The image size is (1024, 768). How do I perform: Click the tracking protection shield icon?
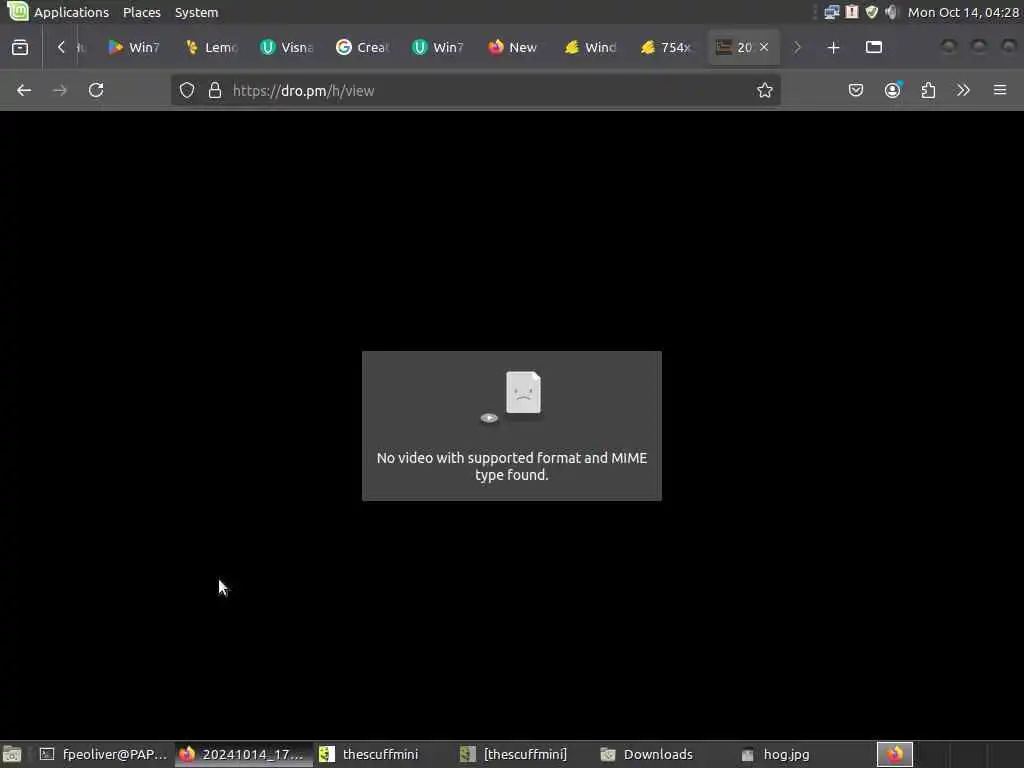(187, 90)
